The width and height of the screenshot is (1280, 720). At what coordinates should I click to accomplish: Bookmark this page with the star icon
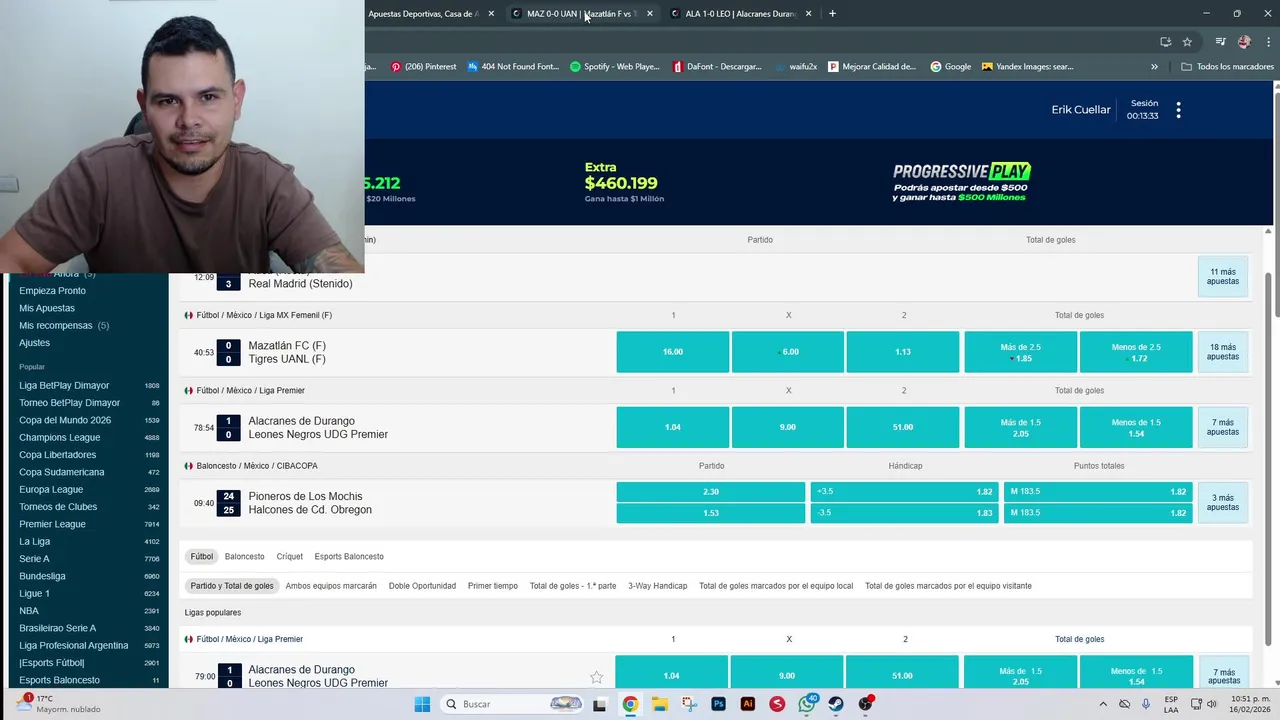coord(1187,41)
